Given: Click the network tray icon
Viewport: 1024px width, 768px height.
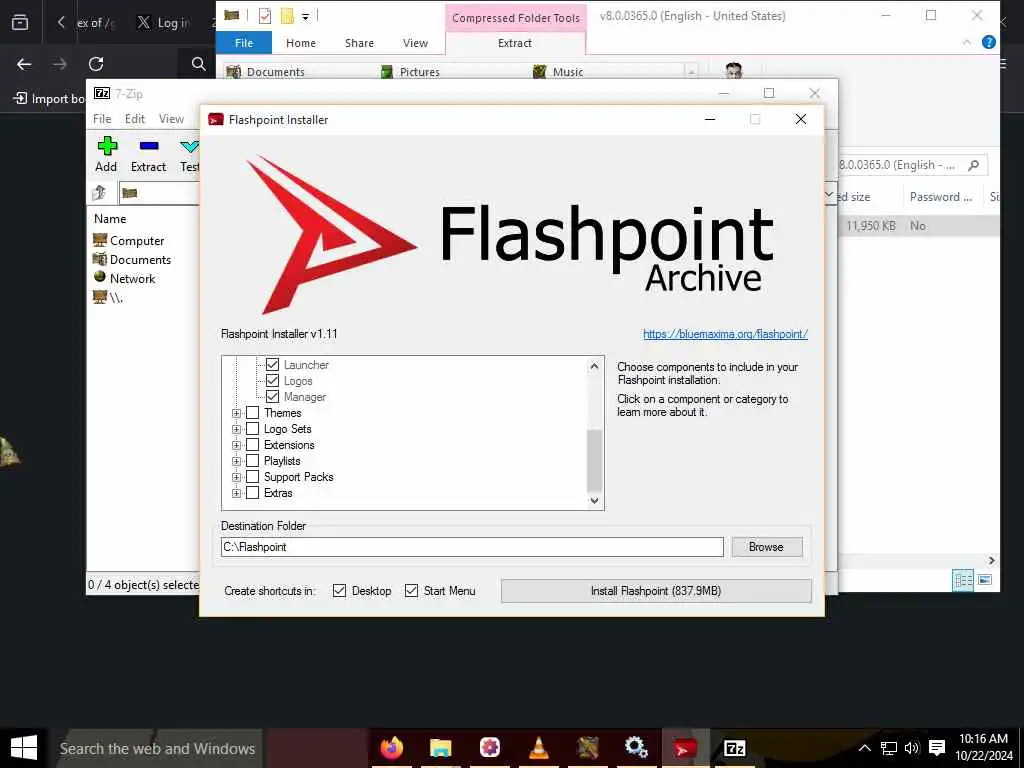Looking at the screenshot, I should (889, 748).
